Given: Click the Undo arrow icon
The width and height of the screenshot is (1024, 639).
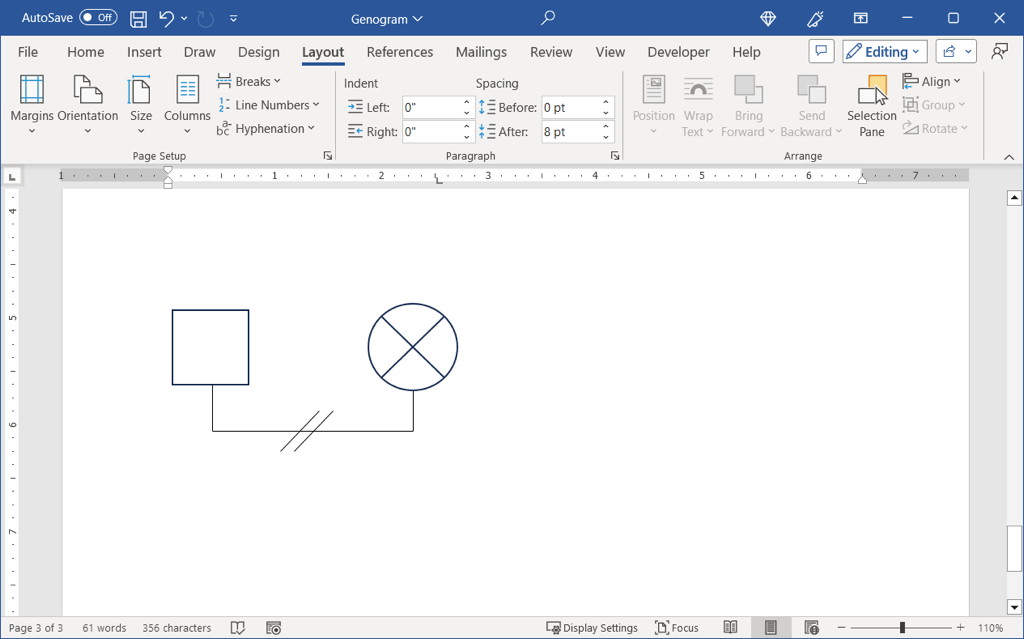Looking at the screenshot, I should pyautogui.click(x=166, y=18).
